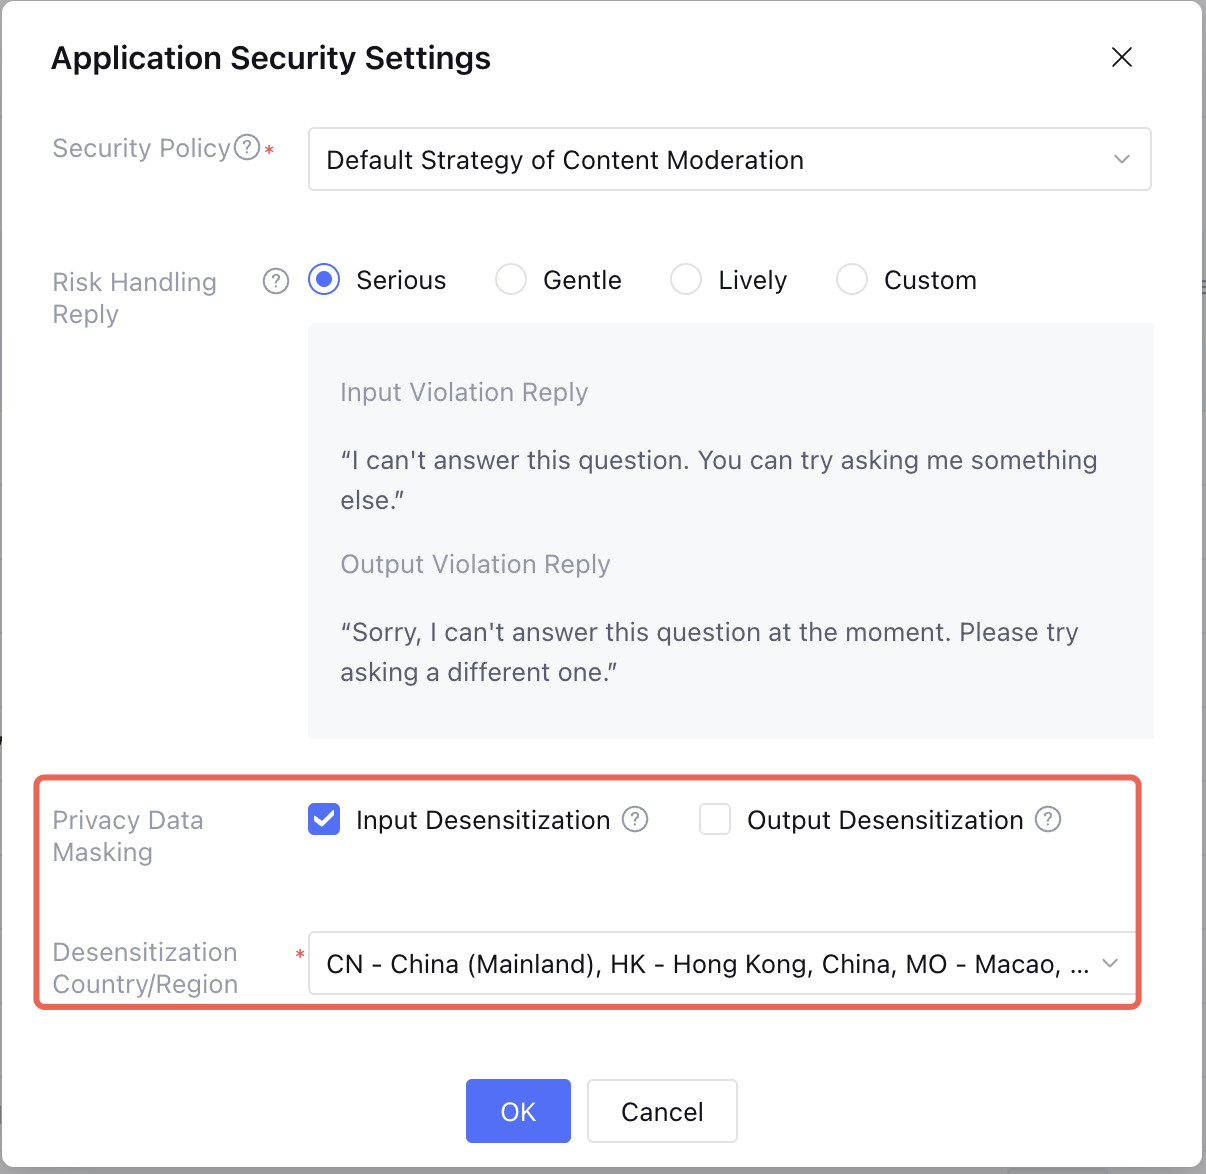Expand the Desensitization Country/Region selector

[x=700, y=964]
